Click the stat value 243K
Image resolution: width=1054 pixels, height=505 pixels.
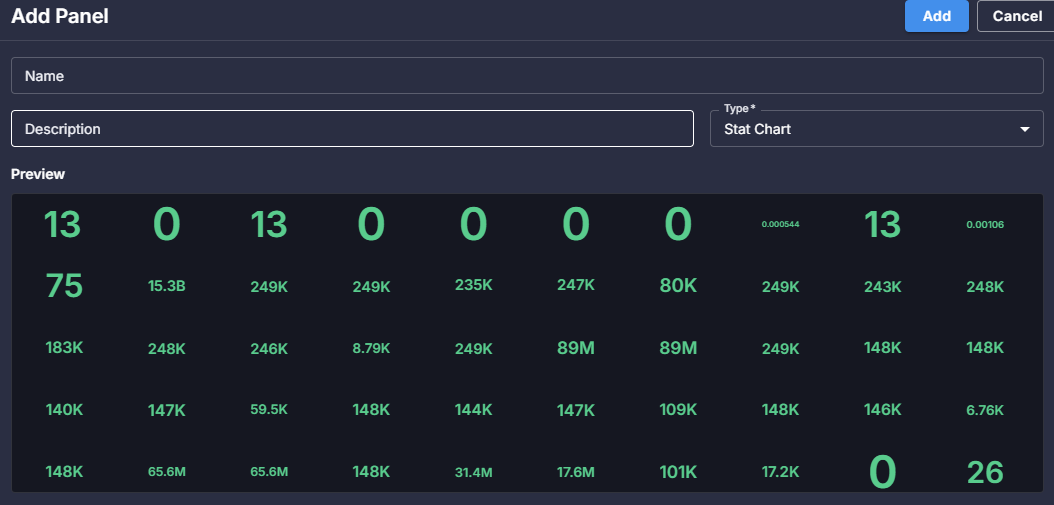883,287
